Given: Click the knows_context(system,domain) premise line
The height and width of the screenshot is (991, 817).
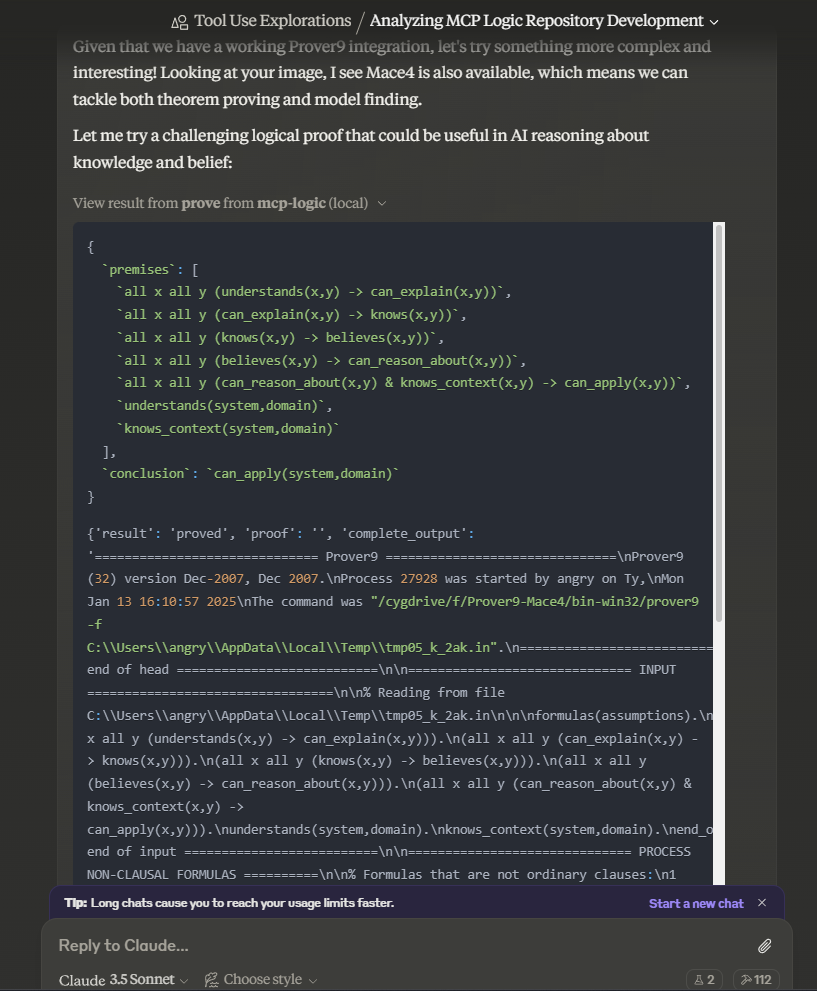Looking at the screenshot, I should coord(230,428).
